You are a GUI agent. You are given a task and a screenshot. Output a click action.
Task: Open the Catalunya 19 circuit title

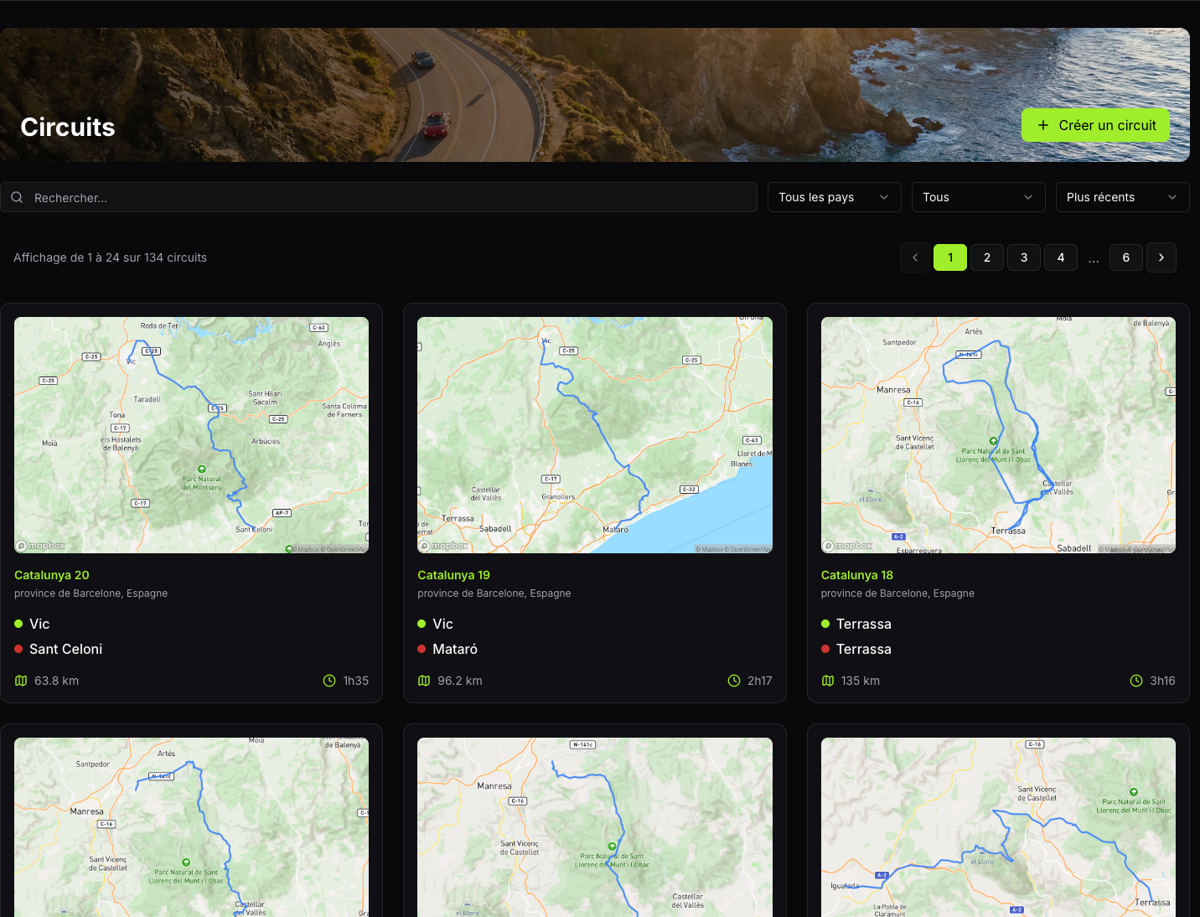[453, 575]
